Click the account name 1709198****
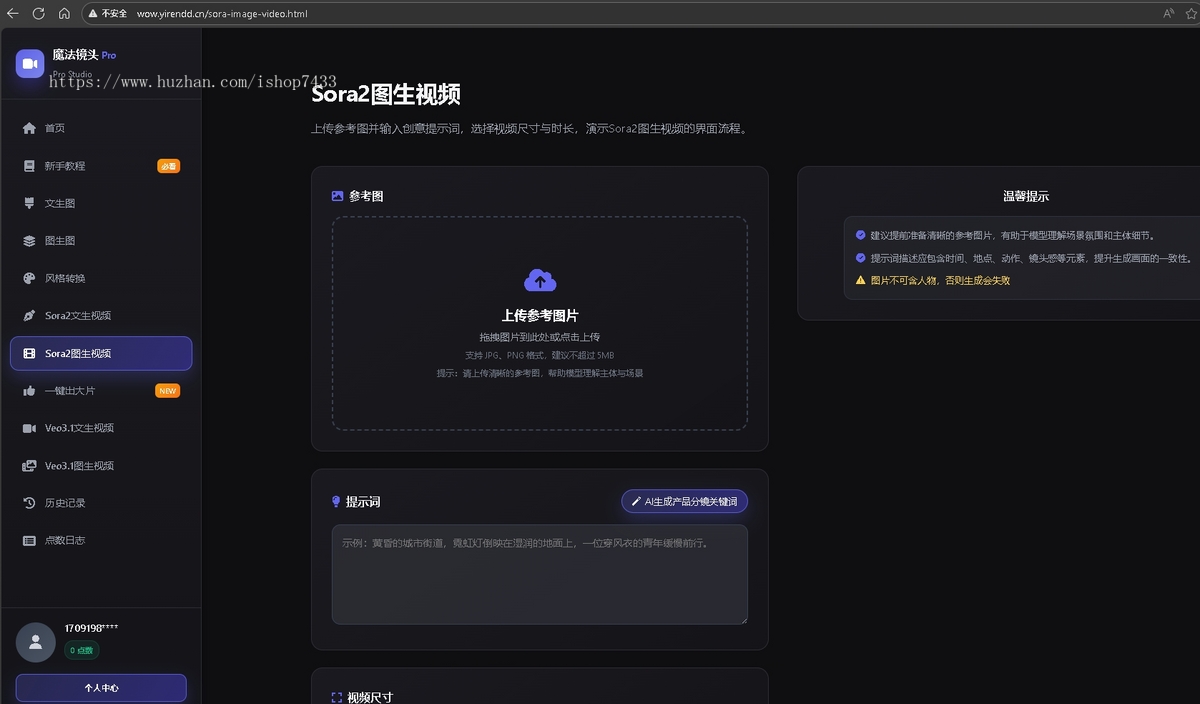1200x704 pixels. (92, 628)
